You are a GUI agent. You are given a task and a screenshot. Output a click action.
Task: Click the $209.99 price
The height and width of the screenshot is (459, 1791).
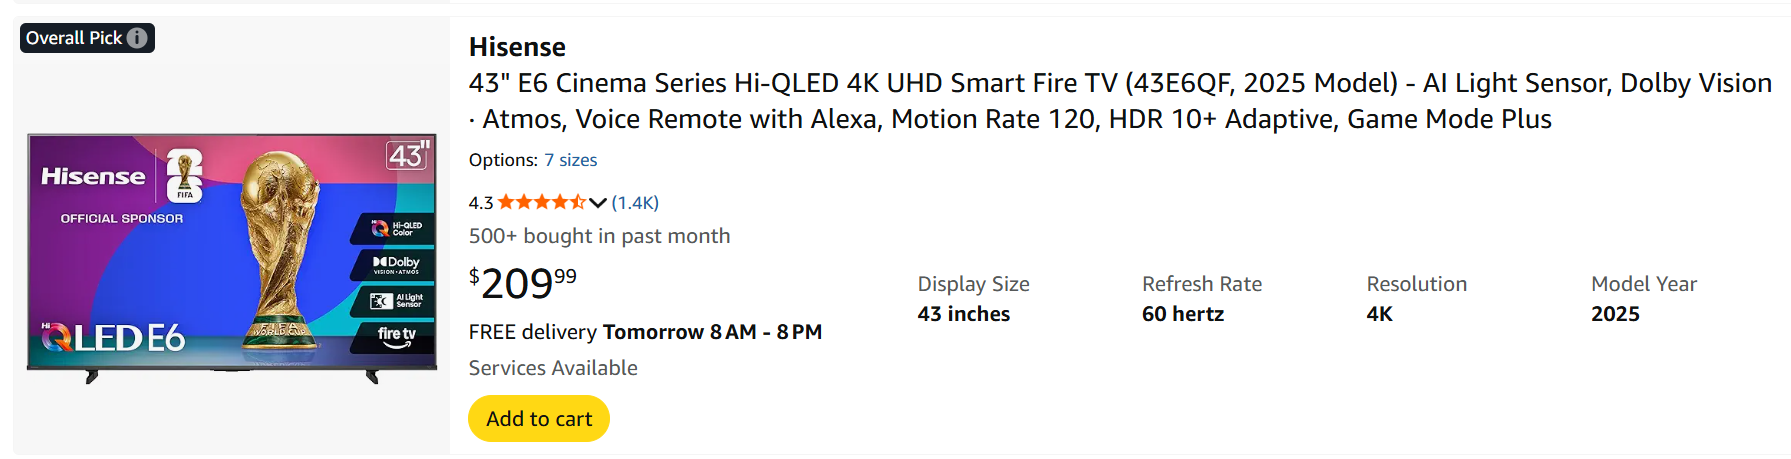(522, 283)
